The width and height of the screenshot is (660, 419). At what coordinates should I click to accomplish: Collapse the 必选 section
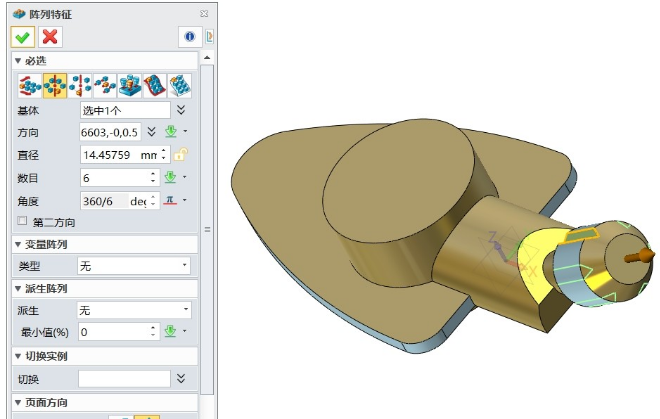coord(18,61)
